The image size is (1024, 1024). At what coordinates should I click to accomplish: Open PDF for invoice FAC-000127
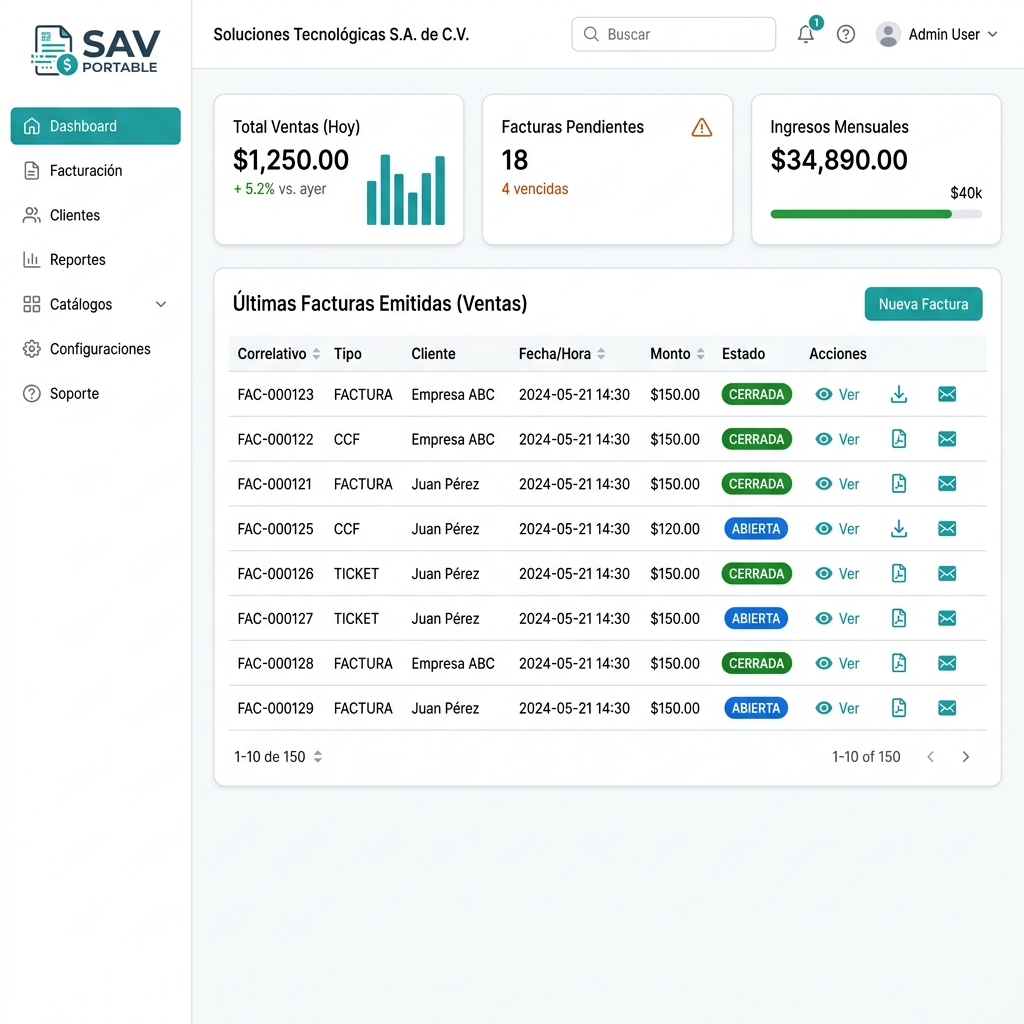[899, 618]
